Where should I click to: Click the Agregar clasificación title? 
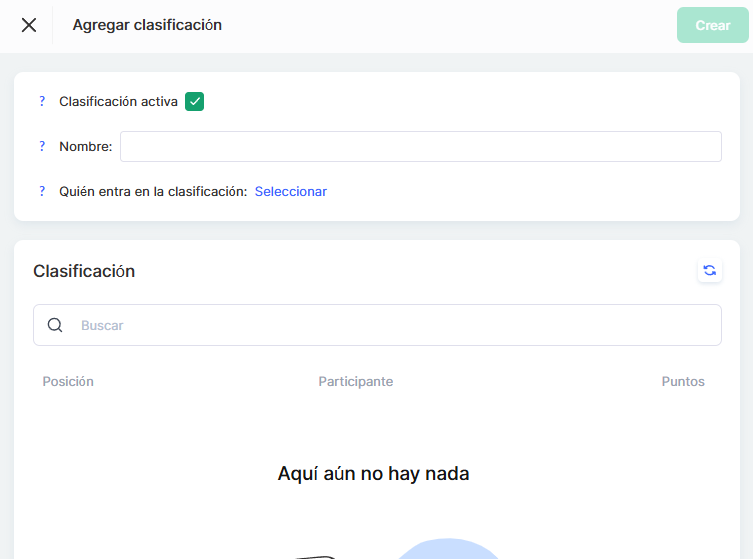(x=147, y=25)
